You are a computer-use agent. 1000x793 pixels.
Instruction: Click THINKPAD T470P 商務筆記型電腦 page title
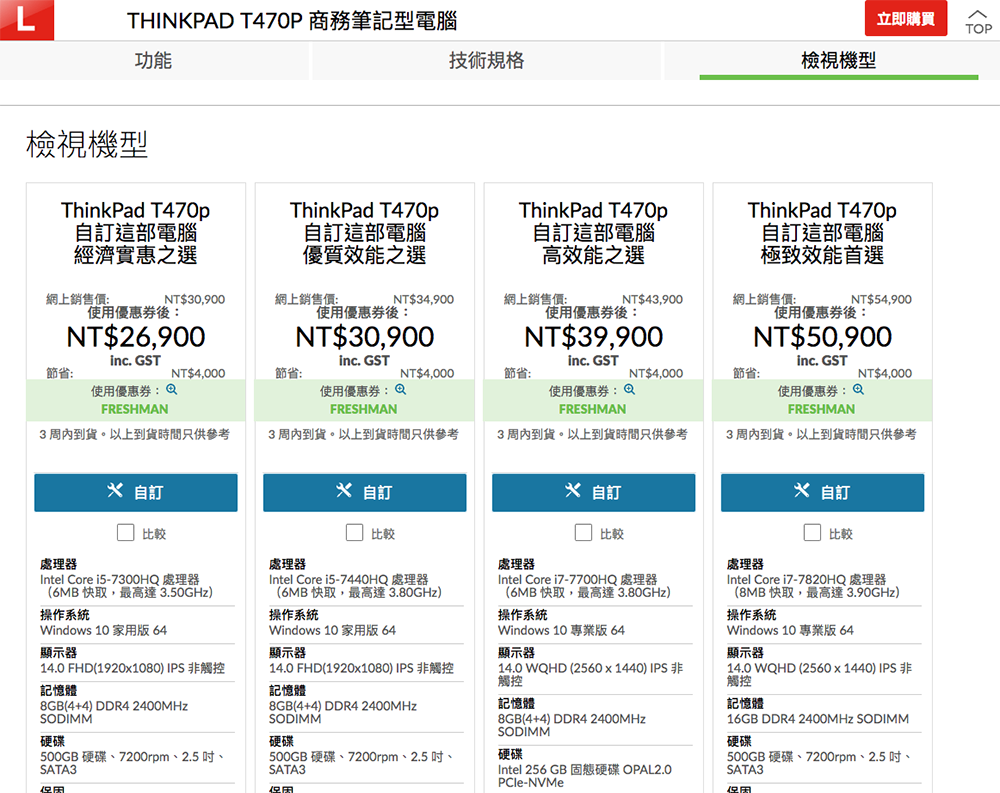pos(292,21)
